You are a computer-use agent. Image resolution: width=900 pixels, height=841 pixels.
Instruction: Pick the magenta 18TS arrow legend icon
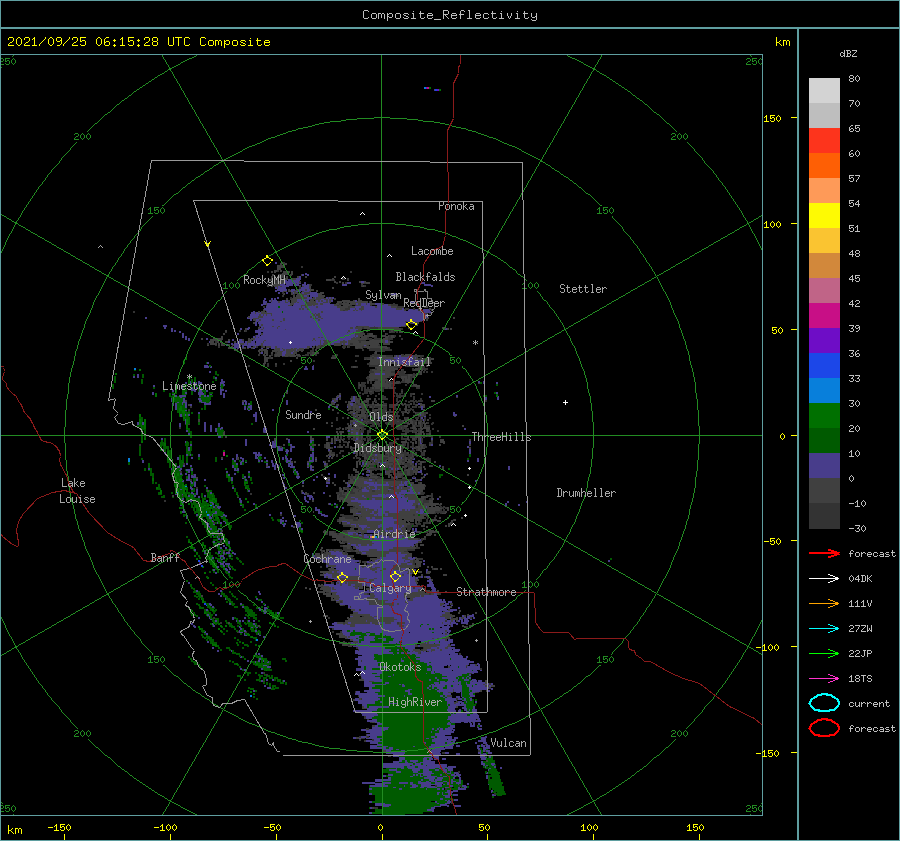tap(824, 679)
